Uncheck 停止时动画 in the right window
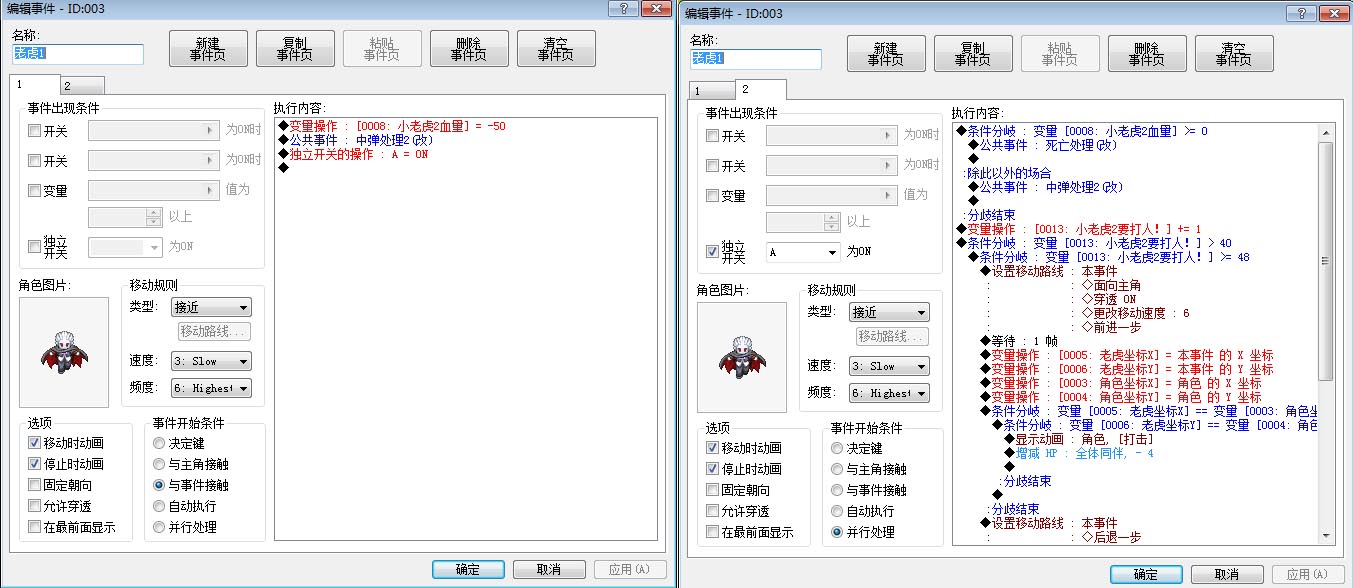This screenshot has width=1353, height=588. point(713,469)
